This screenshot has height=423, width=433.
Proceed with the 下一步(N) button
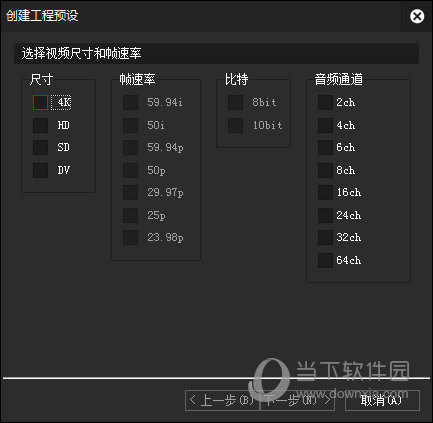[x=297, y=400]
